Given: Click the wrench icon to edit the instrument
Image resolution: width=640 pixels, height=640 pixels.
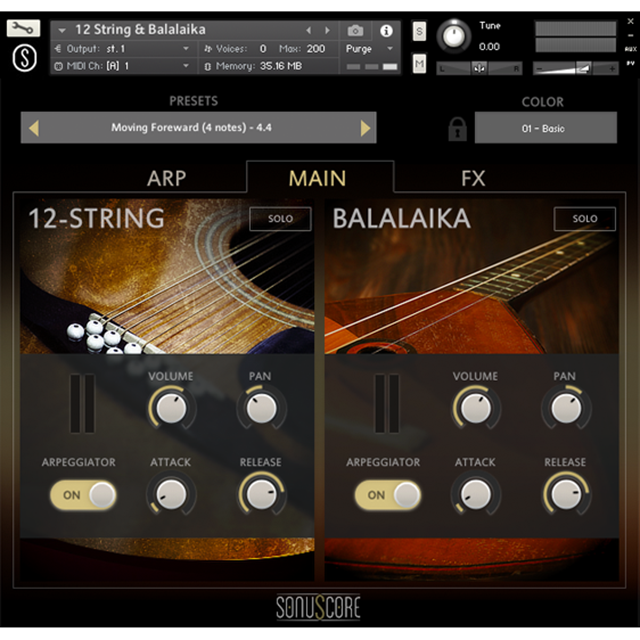Looking at the screenshot, I should 23,29.
